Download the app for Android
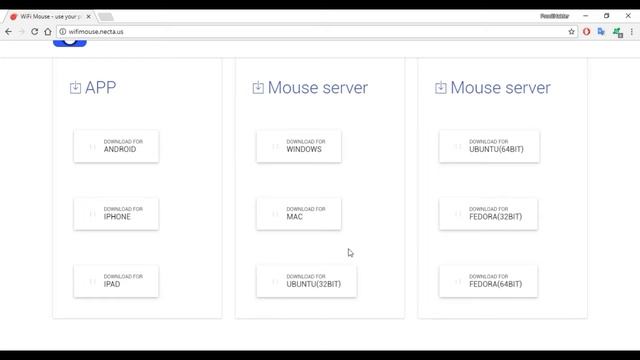640x360 pixels. pos(116,146)
